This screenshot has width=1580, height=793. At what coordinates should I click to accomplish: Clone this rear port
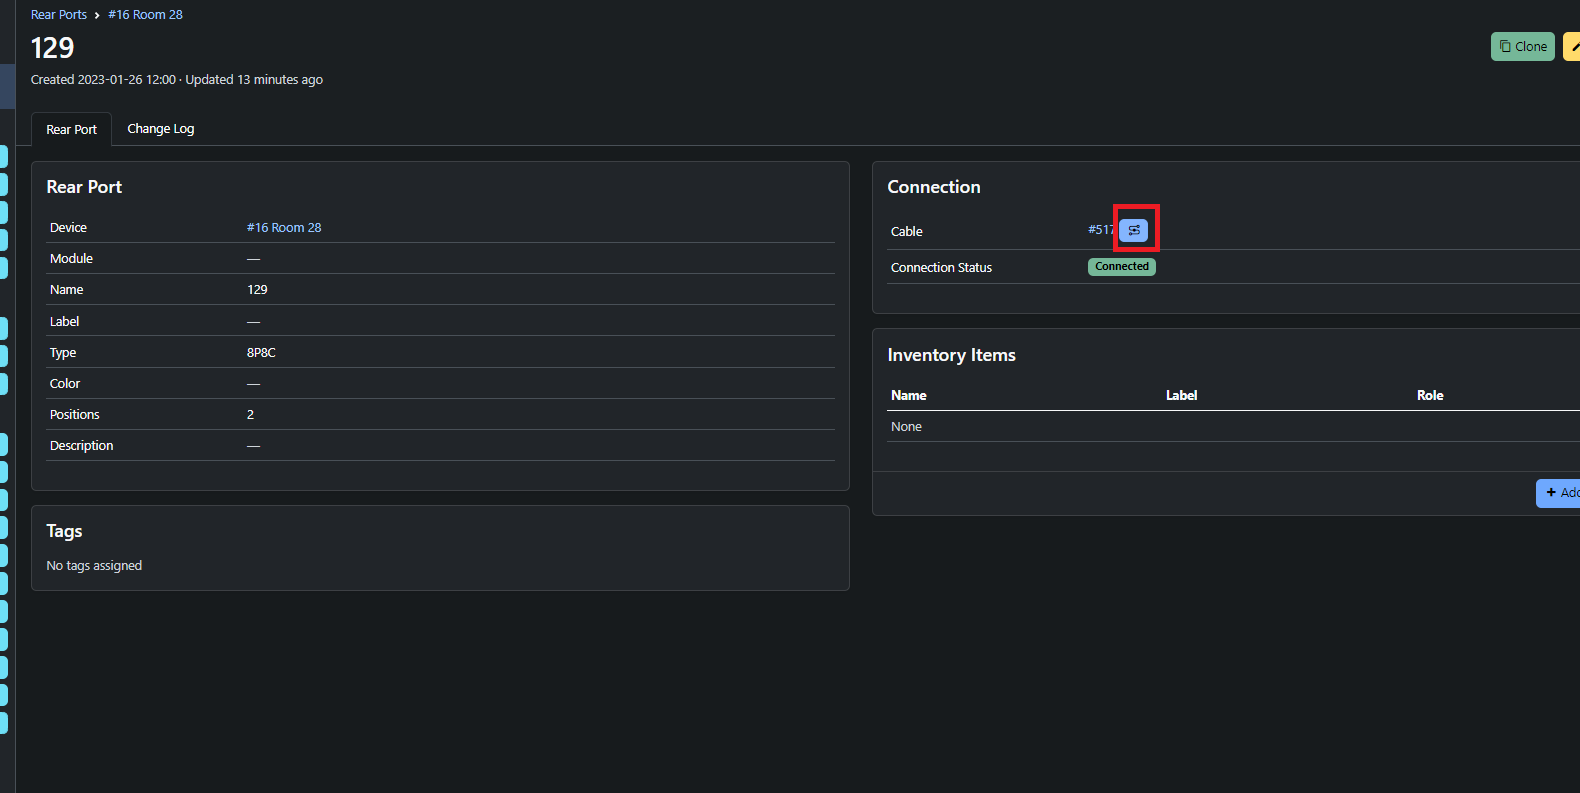(1523, 47)
